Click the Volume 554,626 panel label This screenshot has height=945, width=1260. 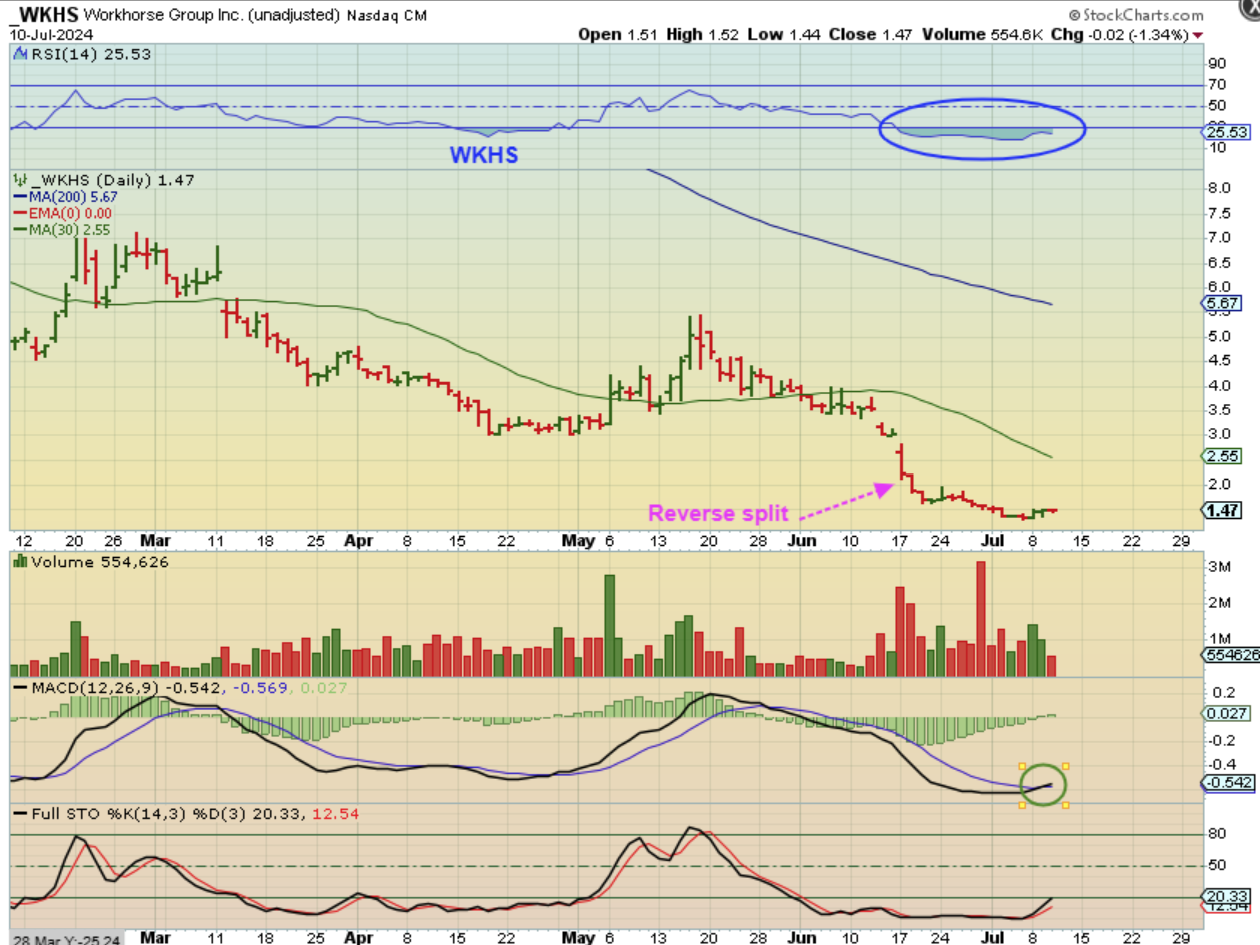point(99,563)
